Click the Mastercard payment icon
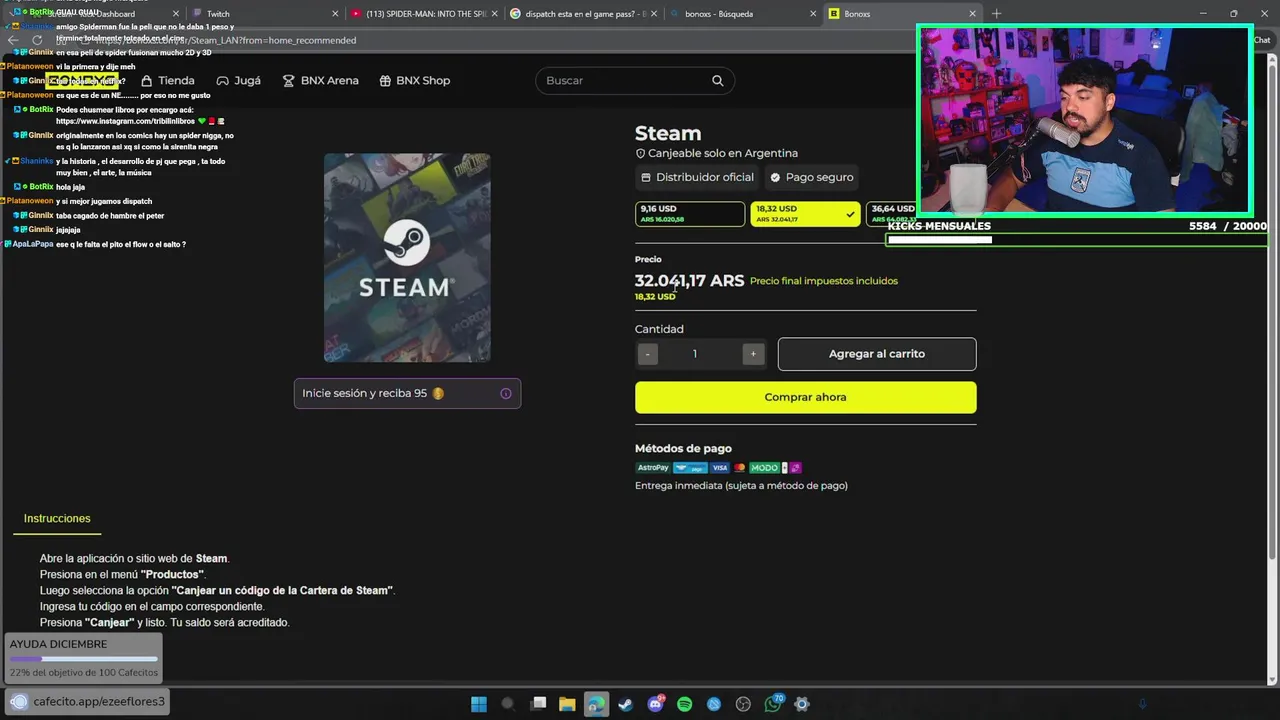The height and width of the screenshot is (720, 1280). [740, 468]
